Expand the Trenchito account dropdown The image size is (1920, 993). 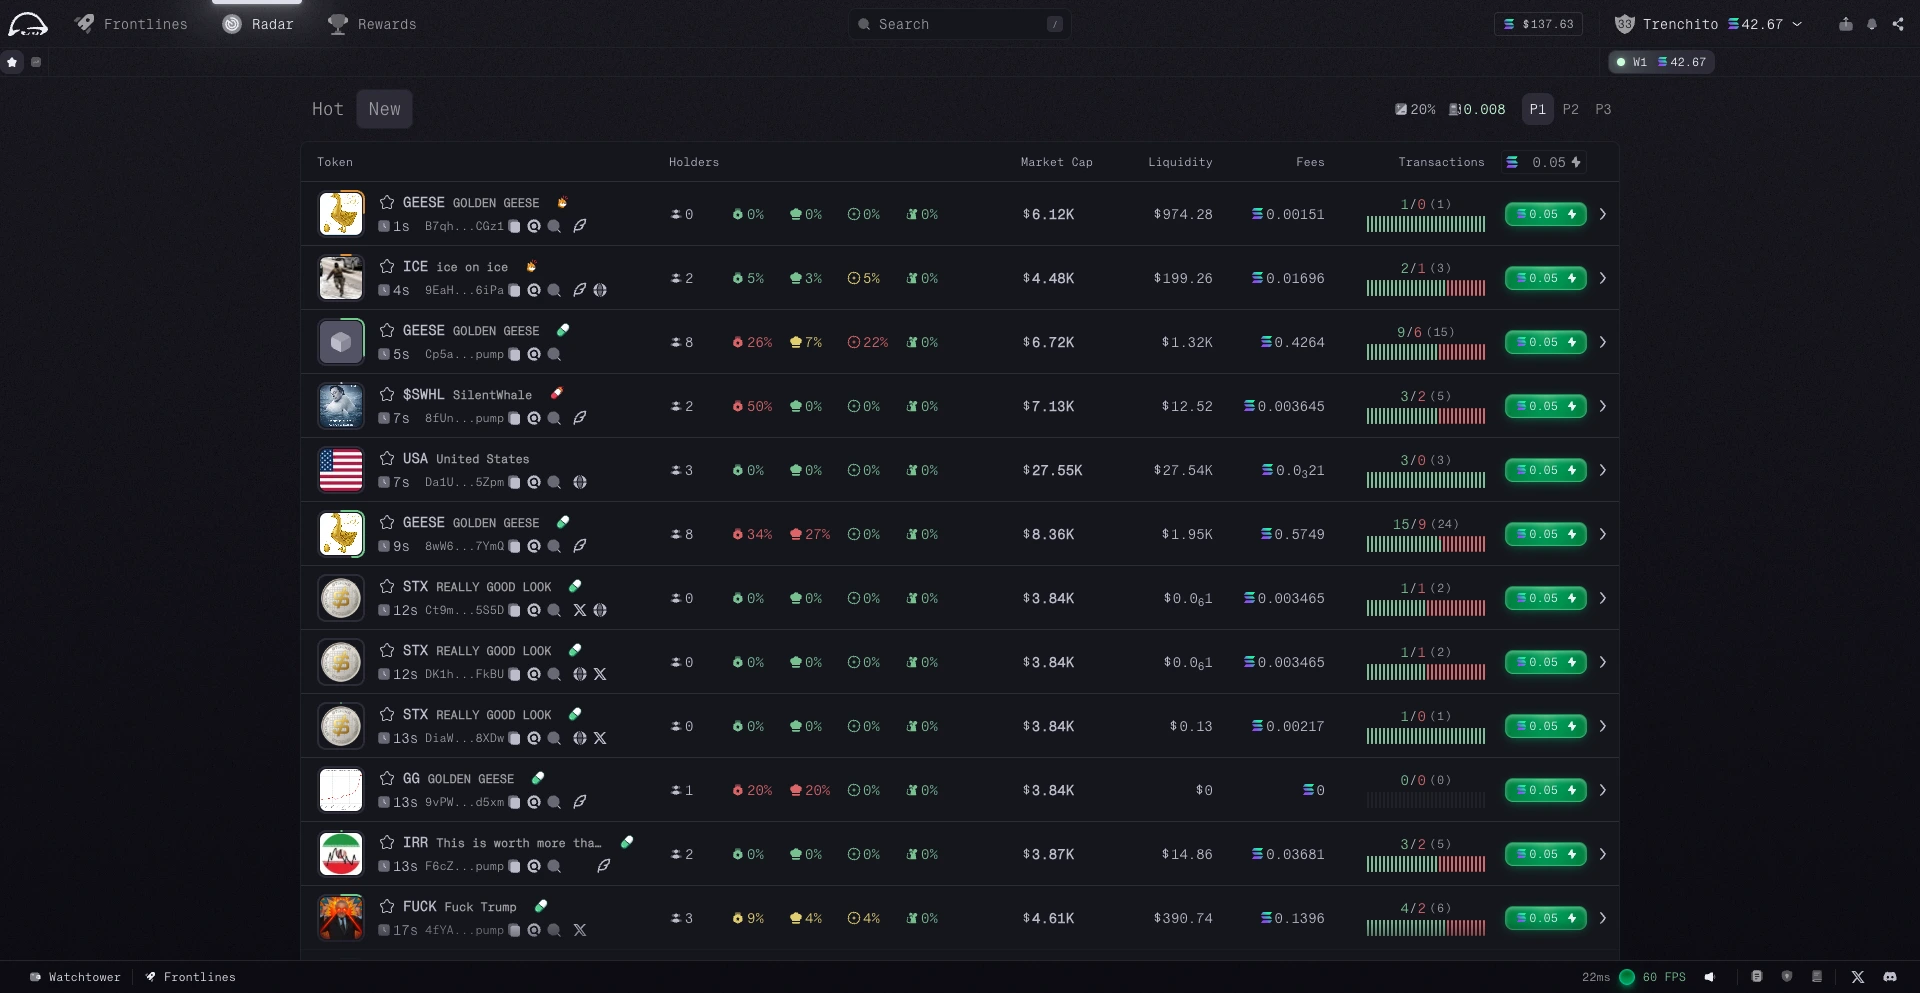pyautogui.click(x=1797, y=24)
